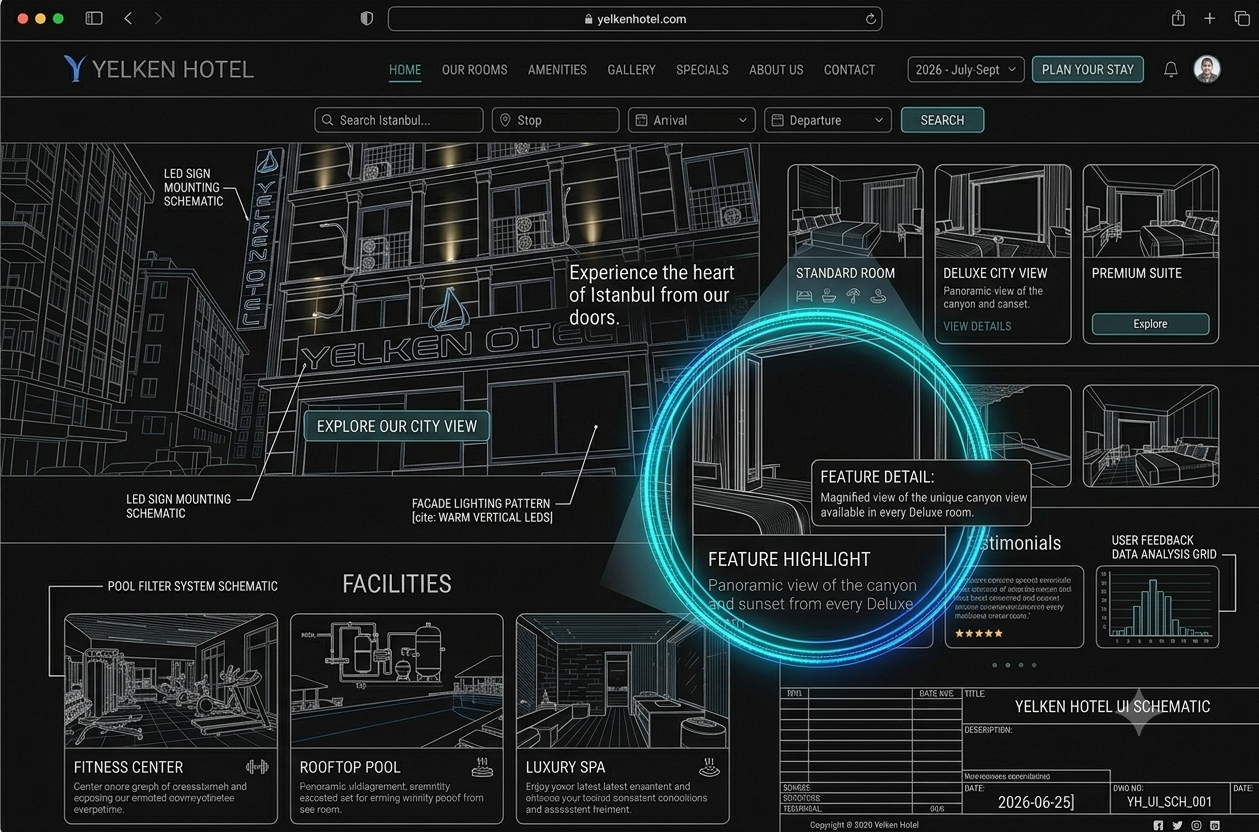
Task: Open the notifications bell icon
Action: (x=1170, y=70)
